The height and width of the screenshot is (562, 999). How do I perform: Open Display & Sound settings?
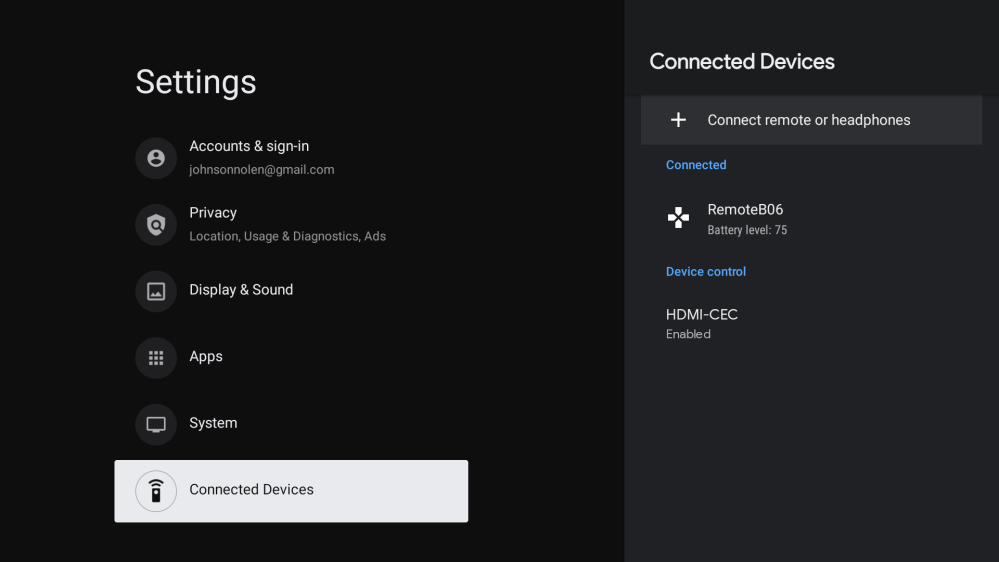241,290
